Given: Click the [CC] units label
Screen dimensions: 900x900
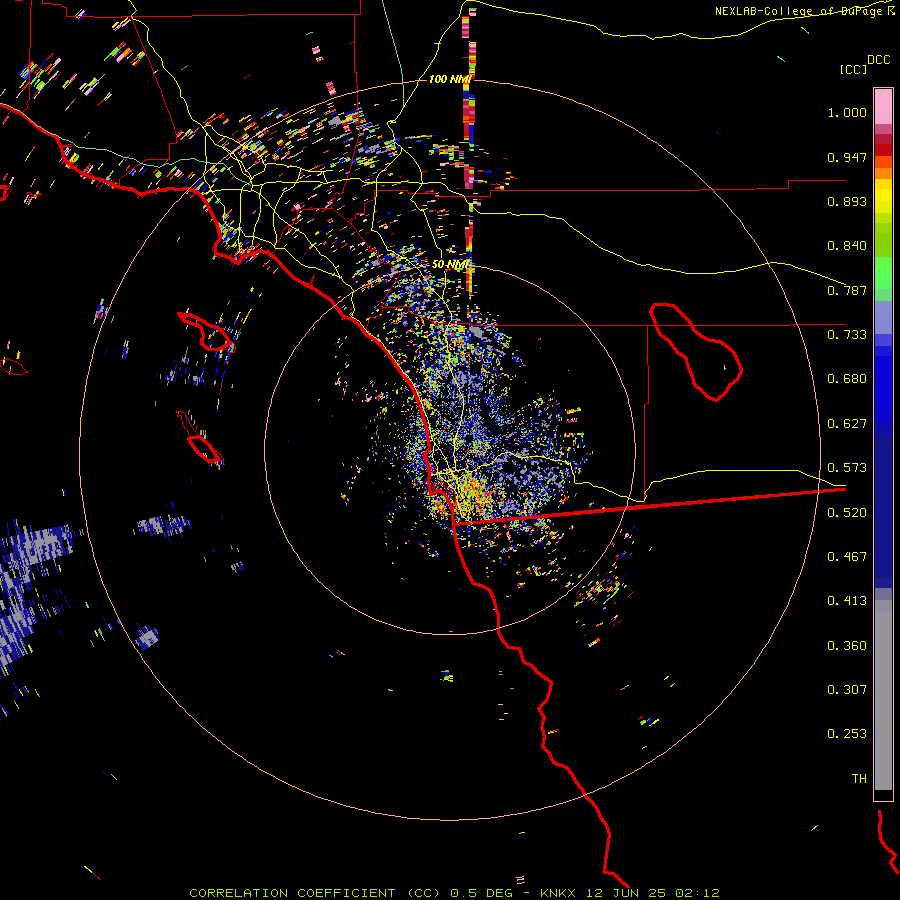Looking at the screenshot, I should (x=853, y=70).
